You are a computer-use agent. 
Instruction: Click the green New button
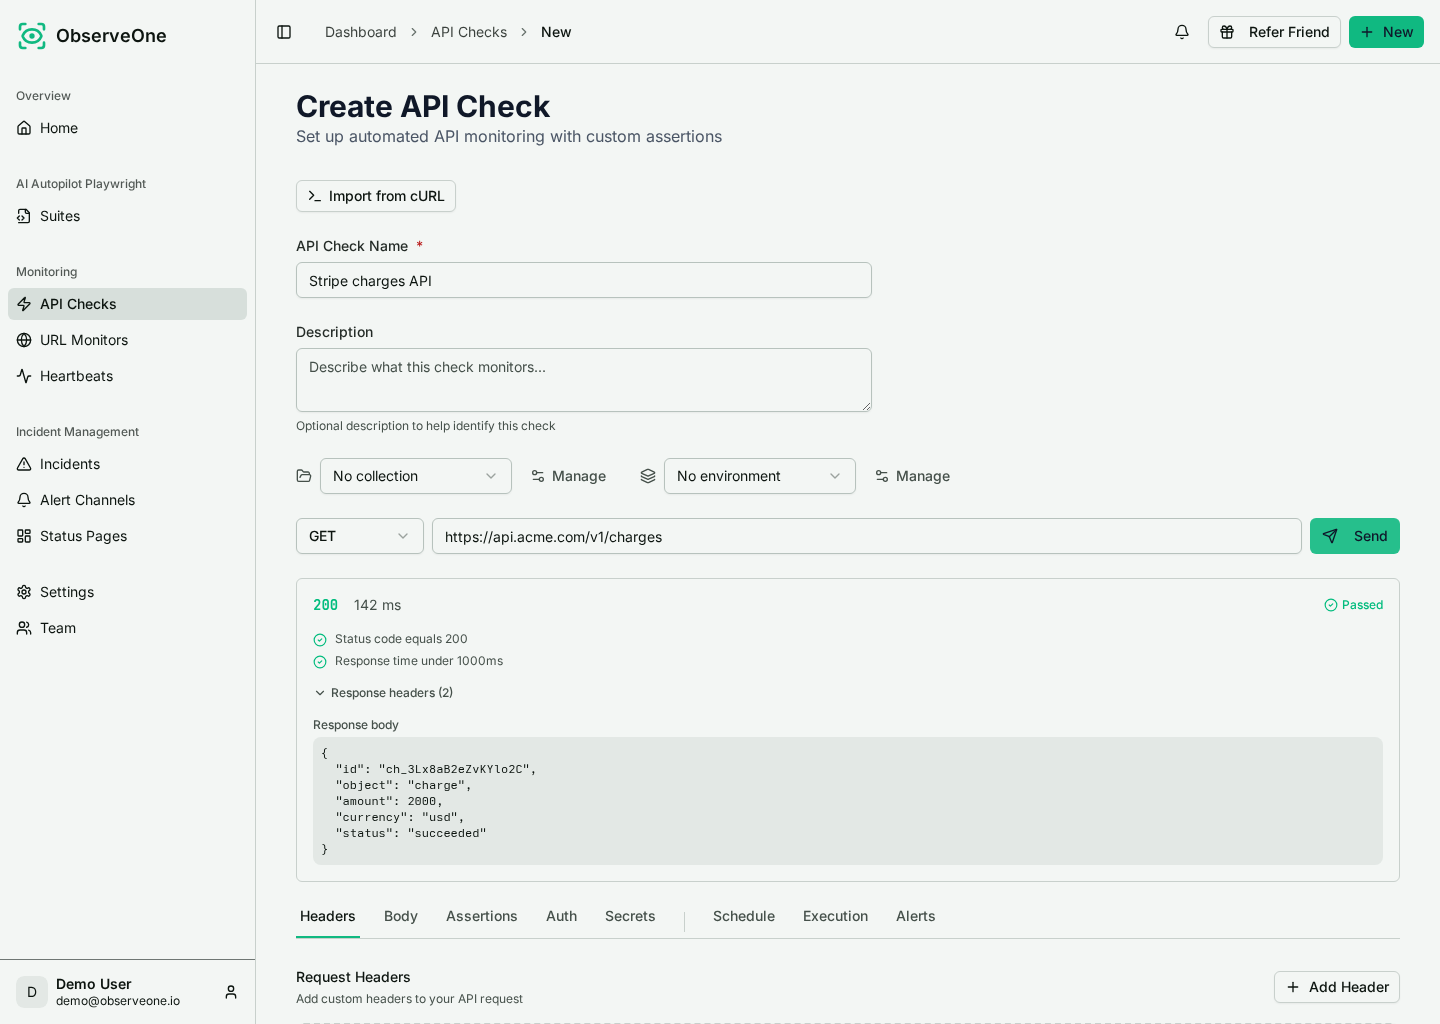pos(1386,32)
